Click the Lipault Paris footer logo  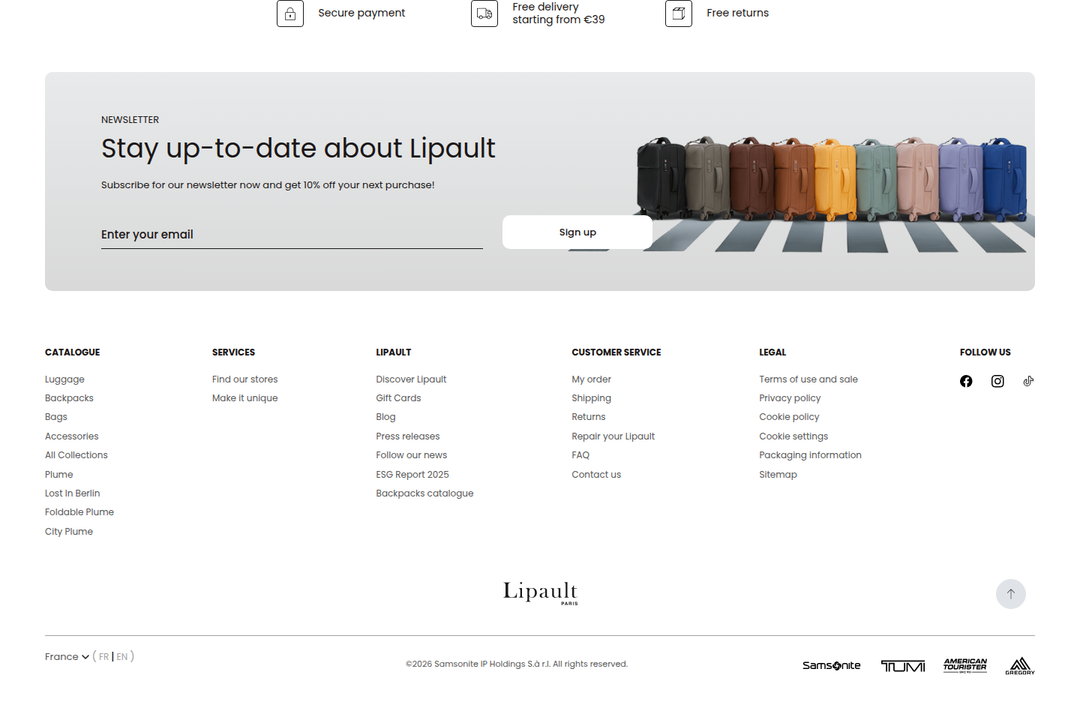(540, 592)
